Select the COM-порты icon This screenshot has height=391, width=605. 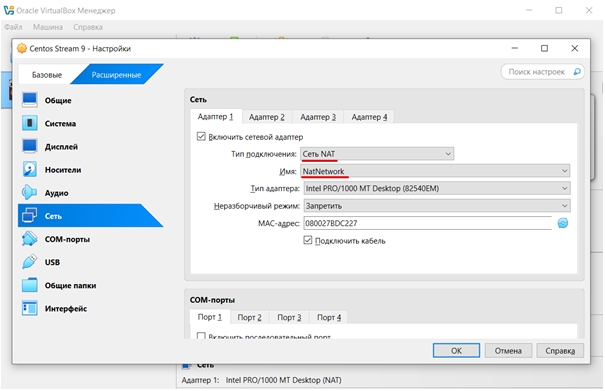coord(30,239)
